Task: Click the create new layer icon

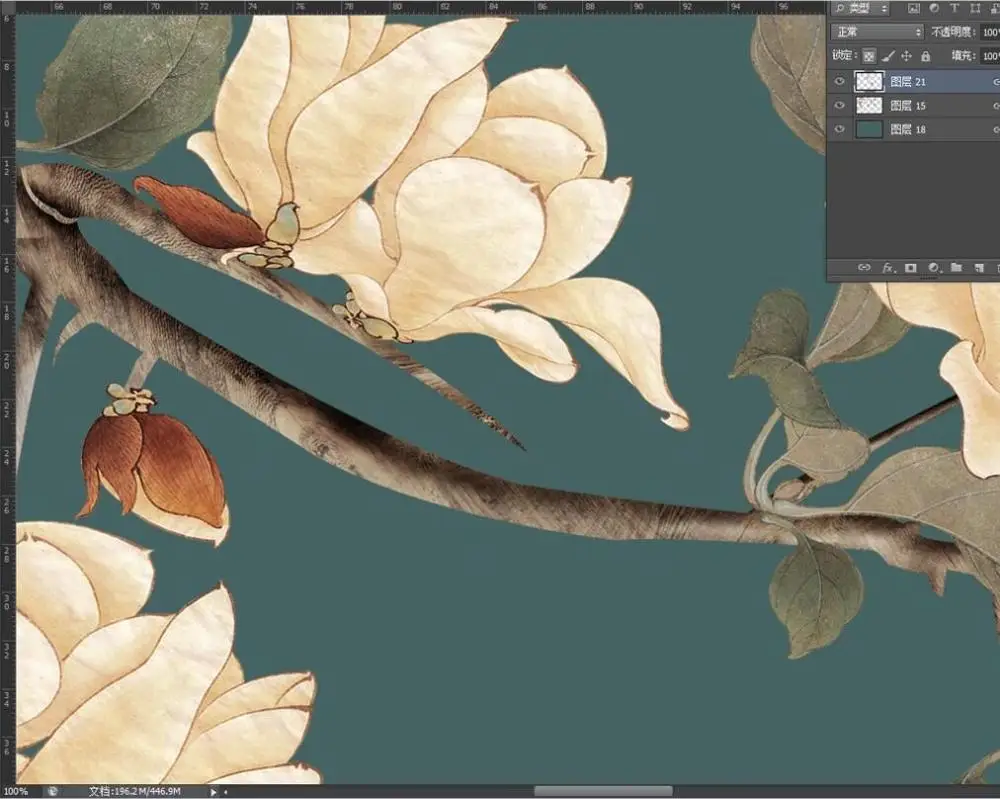Action: [979, 268]
